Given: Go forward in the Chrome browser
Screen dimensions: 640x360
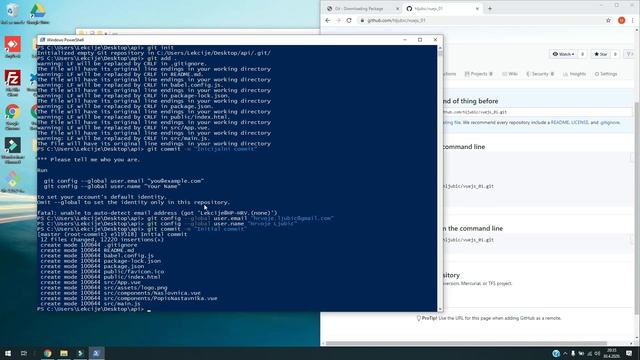Looking at the screenshot, I should pyautogui.click(x=338, y=20).
